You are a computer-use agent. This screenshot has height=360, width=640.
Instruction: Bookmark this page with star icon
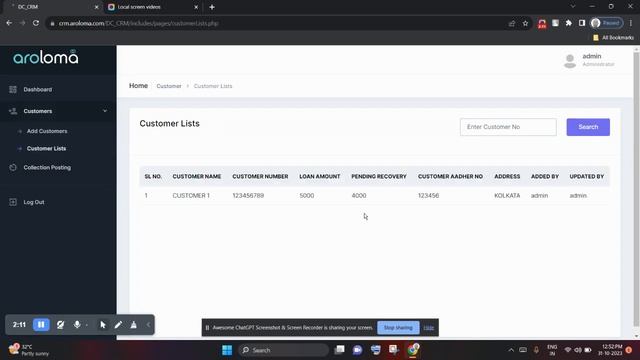click(525, 23)
